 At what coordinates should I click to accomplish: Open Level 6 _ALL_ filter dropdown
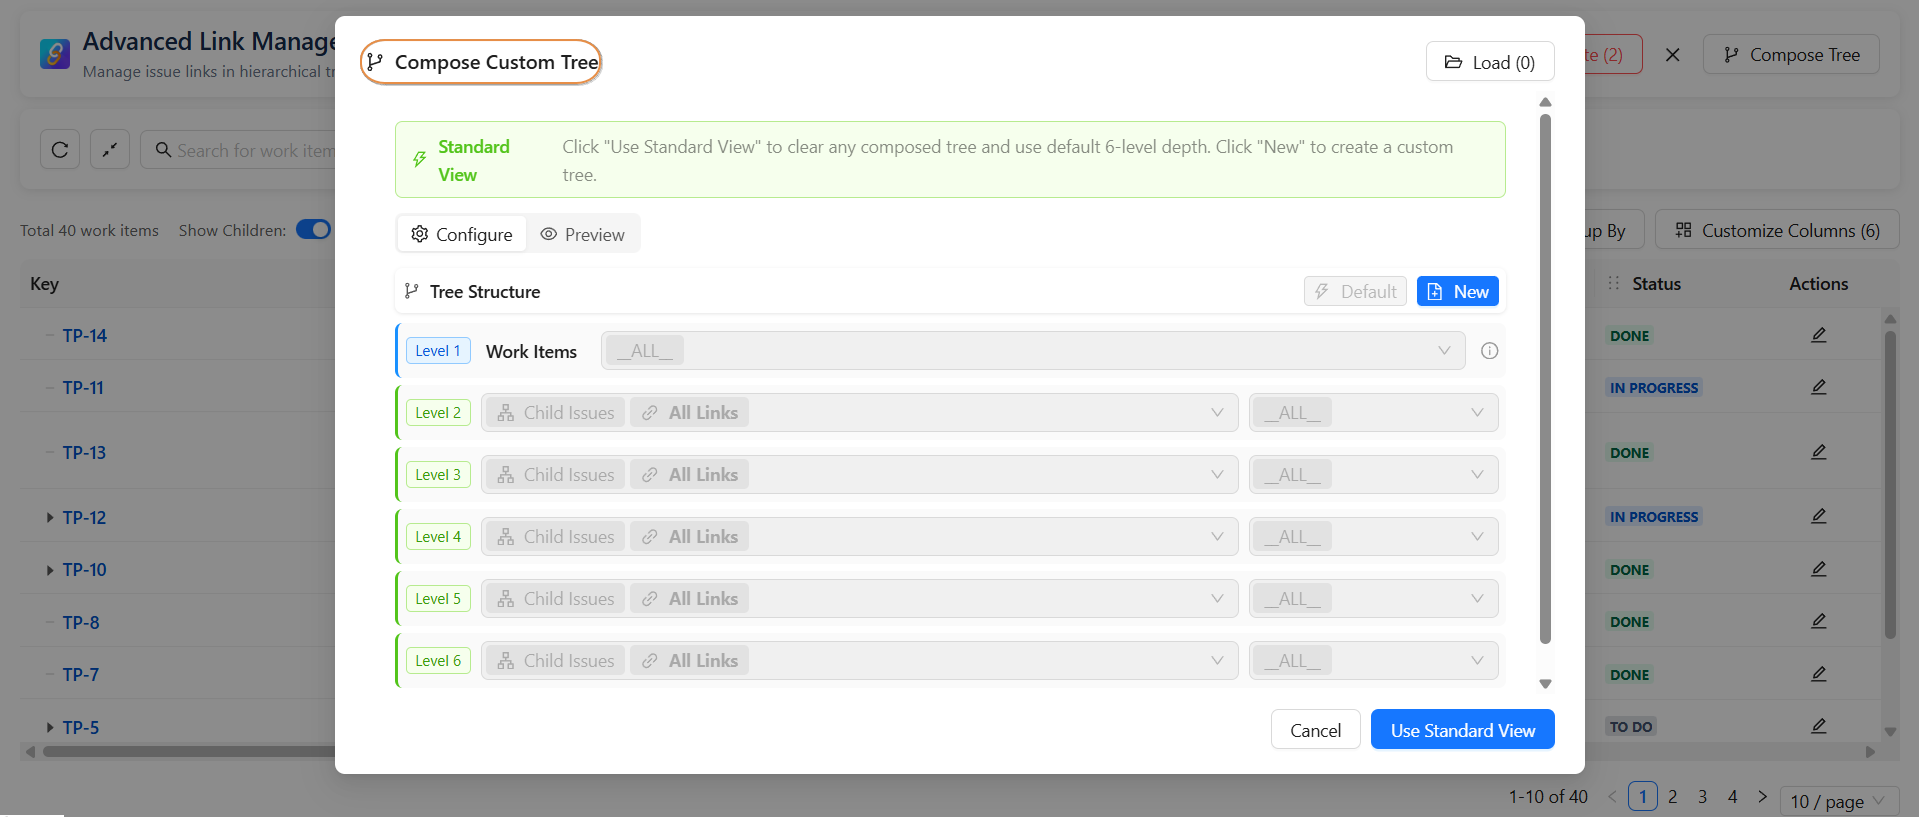[1373, 661]
